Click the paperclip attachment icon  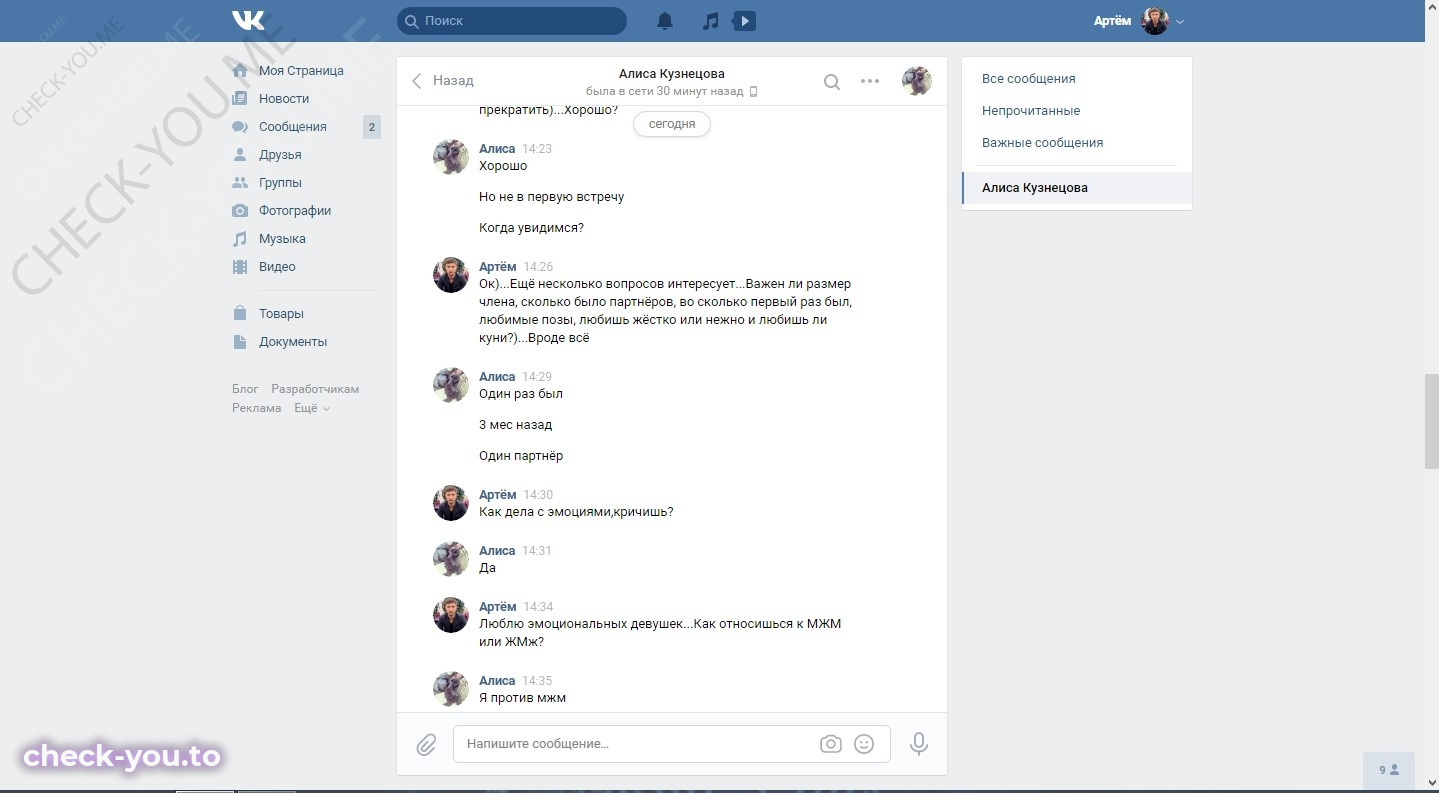tap(426, 744)
